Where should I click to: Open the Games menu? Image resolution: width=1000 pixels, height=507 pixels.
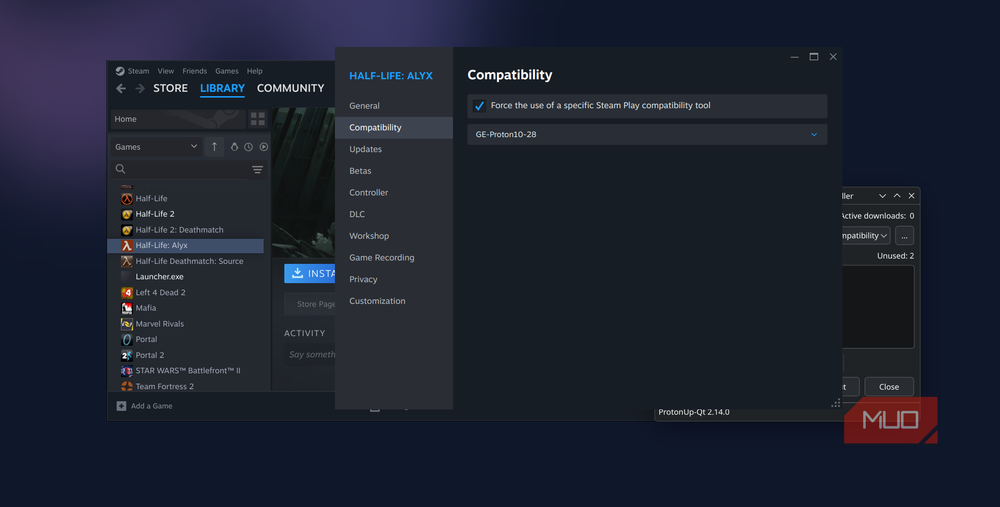227,71
